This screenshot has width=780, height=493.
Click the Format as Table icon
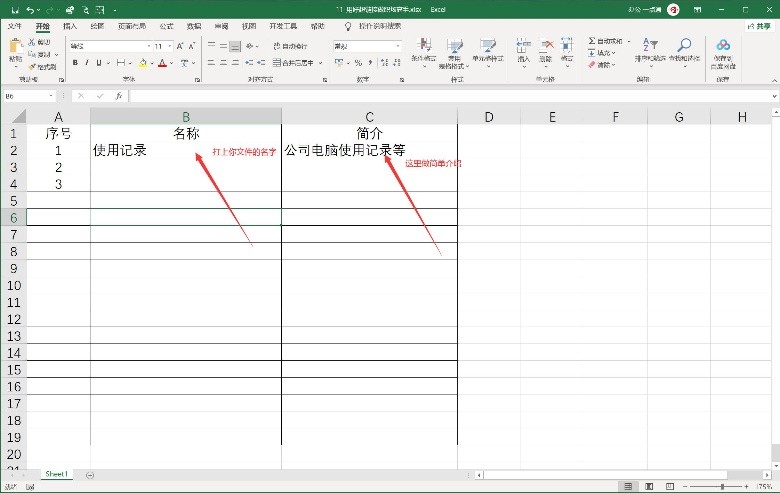[454, 46]
